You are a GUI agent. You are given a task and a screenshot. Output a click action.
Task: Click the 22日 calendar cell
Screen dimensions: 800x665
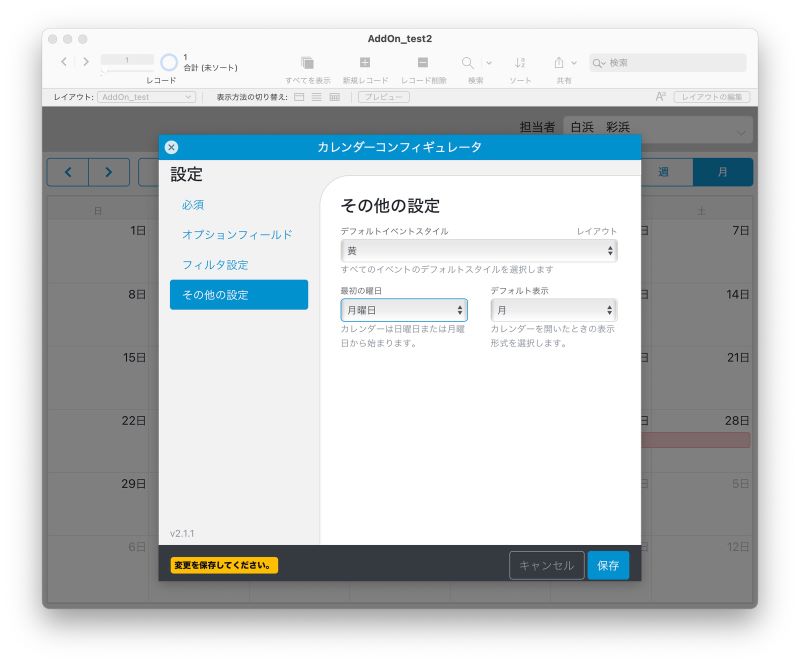98,441
